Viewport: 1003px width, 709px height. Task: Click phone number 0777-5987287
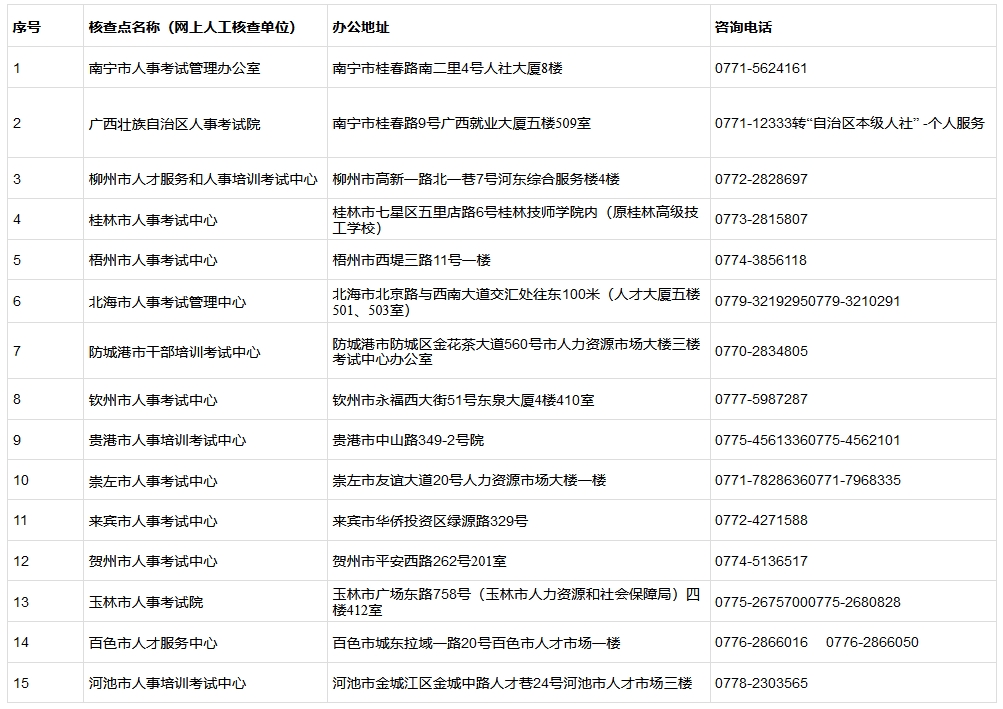(761, 399)
